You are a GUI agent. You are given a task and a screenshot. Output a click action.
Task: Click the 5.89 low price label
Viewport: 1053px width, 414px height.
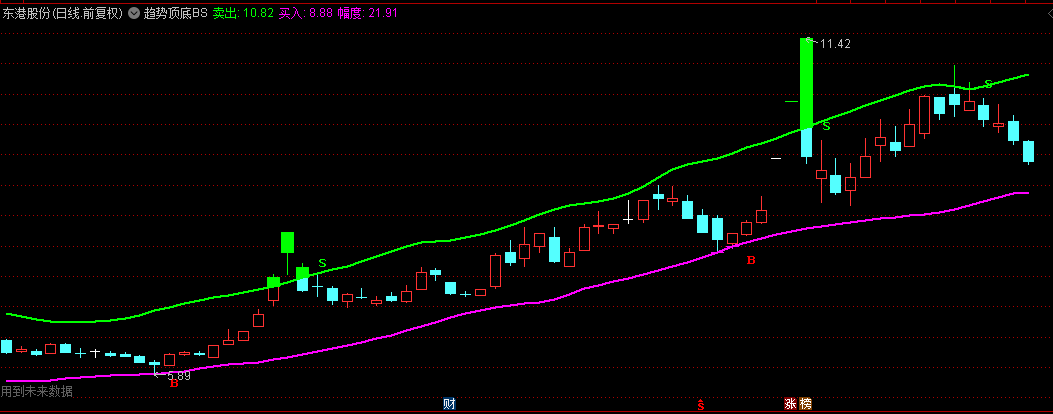pyautogui.click(x=179, y=376)
